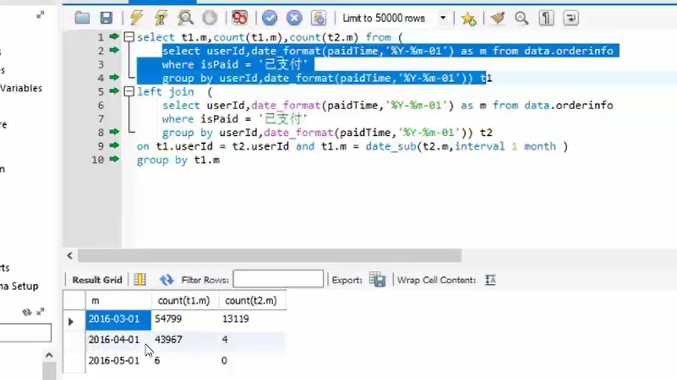Click the 54799 cell
677x380 pixels.
tap(185, 320)
